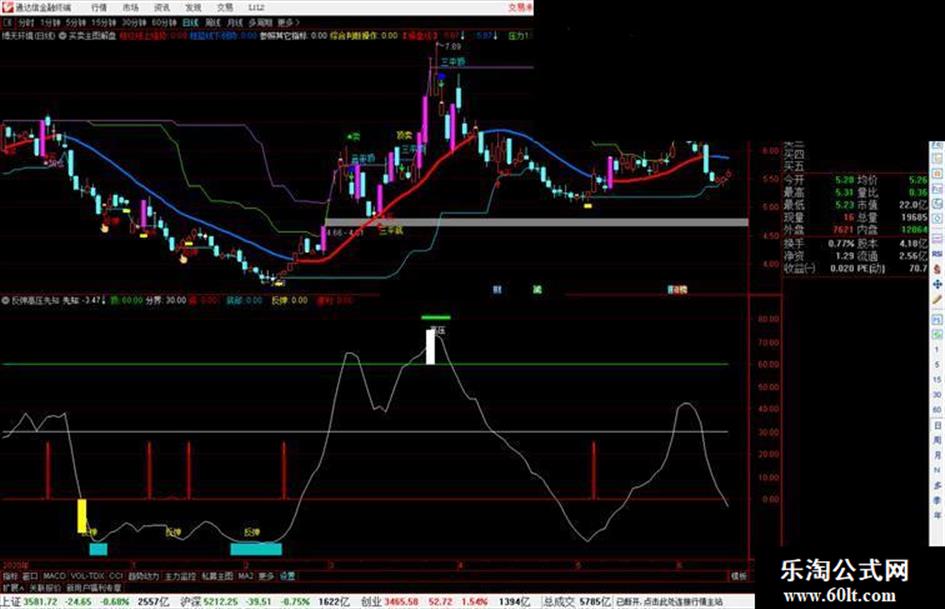Select the 5分钟 period
The image size is (945, 609).
tap(76, 23)
